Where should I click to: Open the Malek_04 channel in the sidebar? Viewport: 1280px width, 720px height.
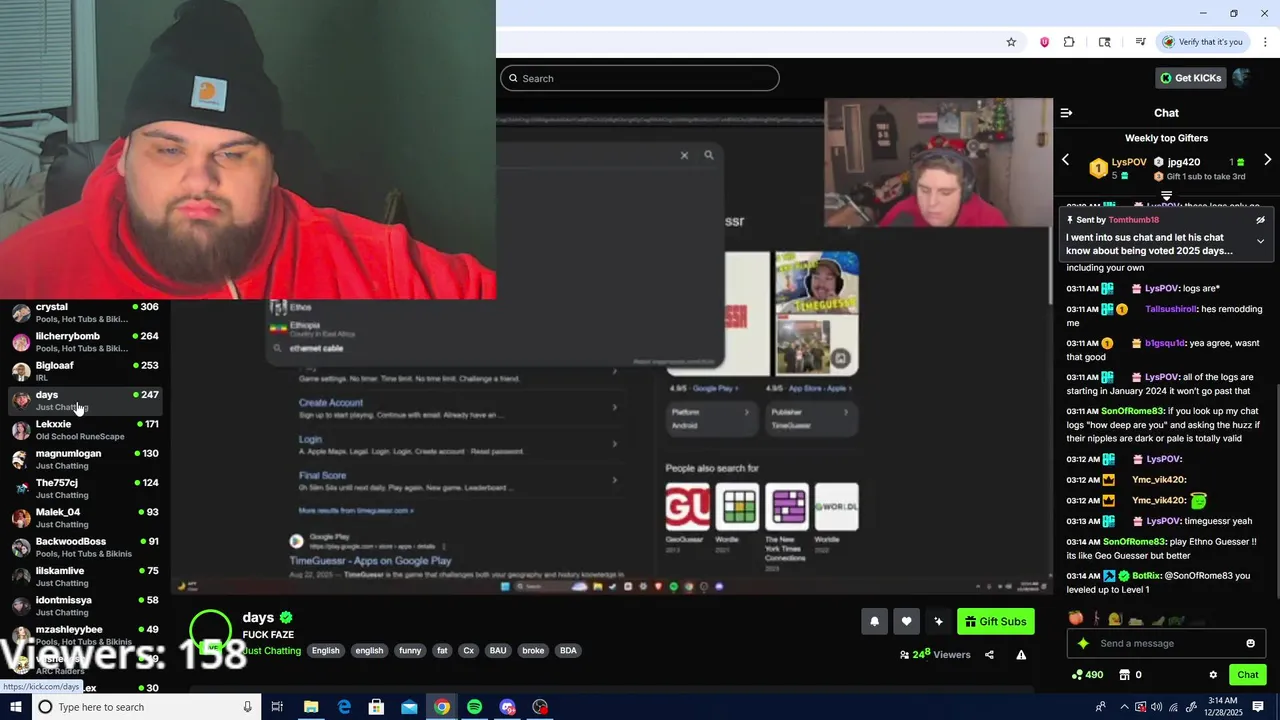[x=84, y=517]
